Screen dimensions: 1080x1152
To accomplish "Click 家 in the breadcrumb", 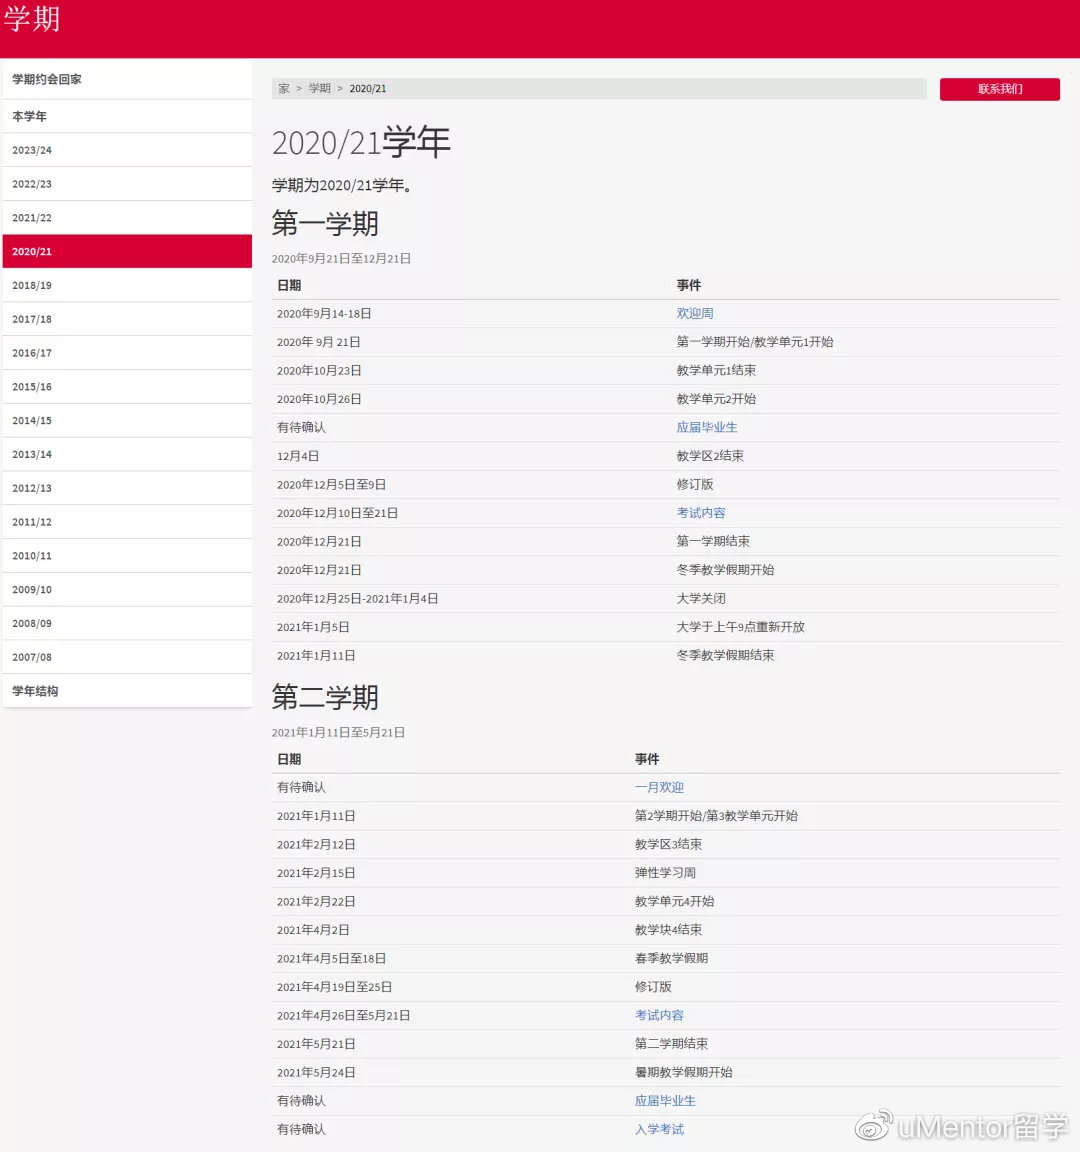I will point(284,88).
